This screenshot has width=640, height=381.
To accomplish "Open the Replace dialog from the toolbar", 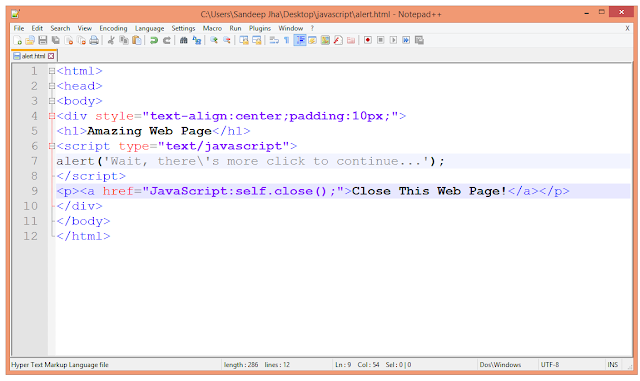I will pyautogui.click(x=197, y=40).
